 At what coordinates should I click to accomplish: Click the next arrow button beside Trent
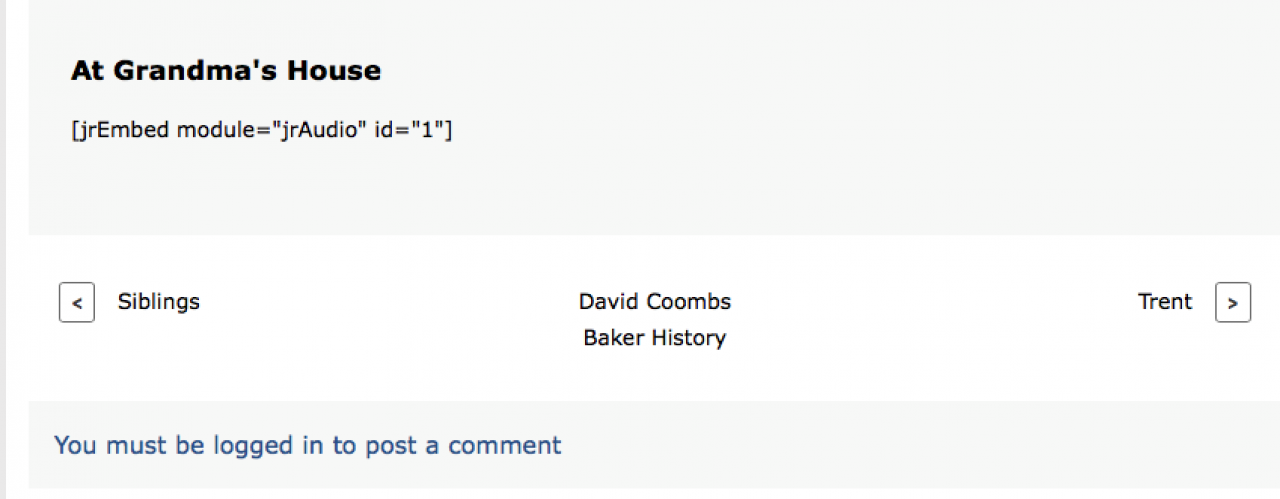point(1232,302)
